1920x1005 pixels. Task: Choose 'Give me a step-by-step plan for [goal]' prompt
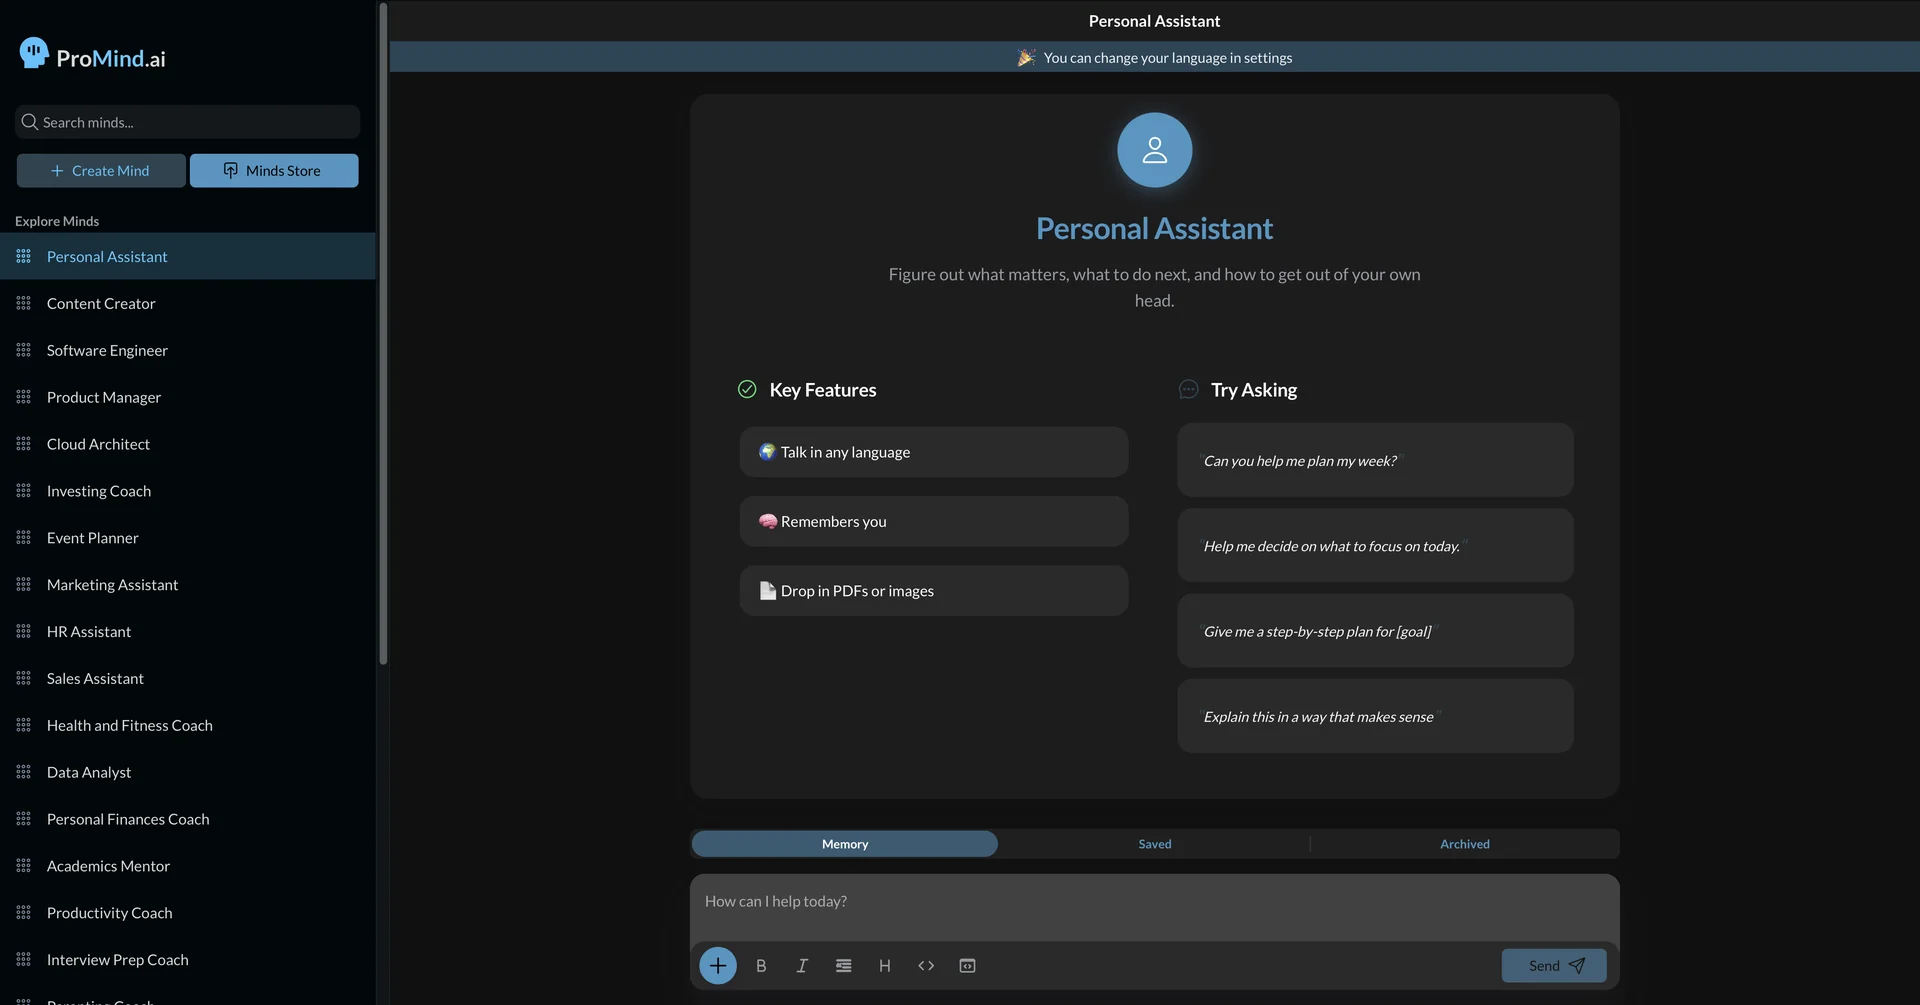[1375, 631]
